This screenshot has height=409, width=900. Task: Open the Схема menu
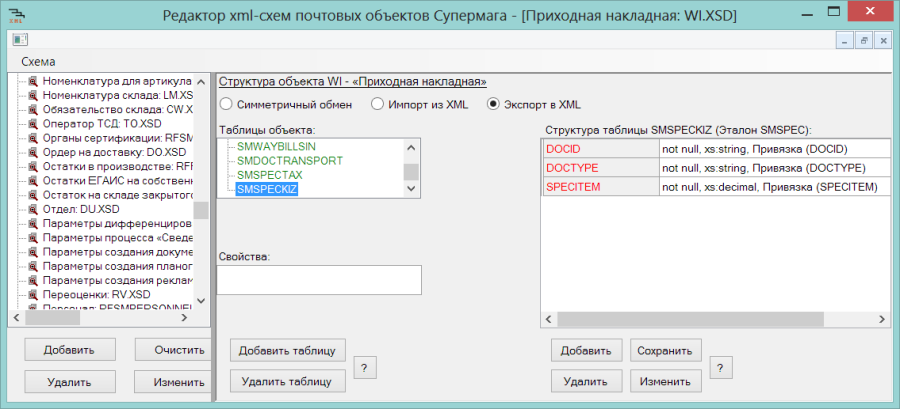tap(38, 62)
